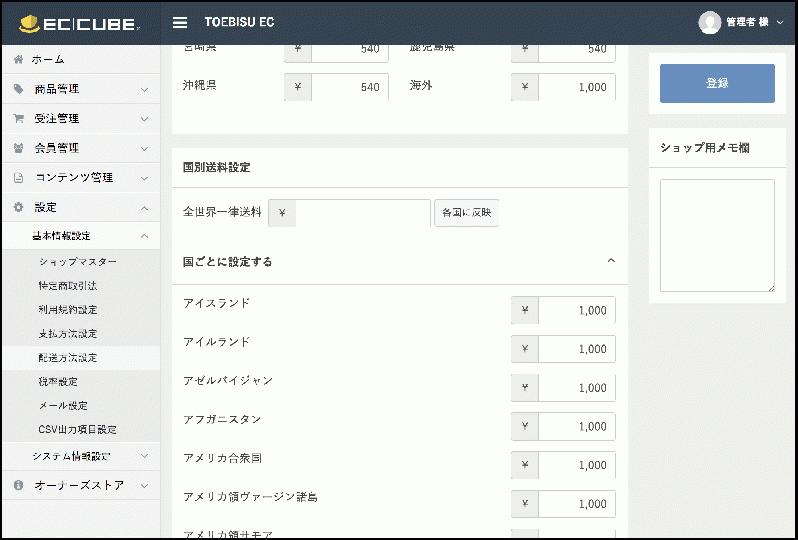Open CSV出力項目設定 page
The width and height of the screenshot is (798, 540).
(77, 430)
